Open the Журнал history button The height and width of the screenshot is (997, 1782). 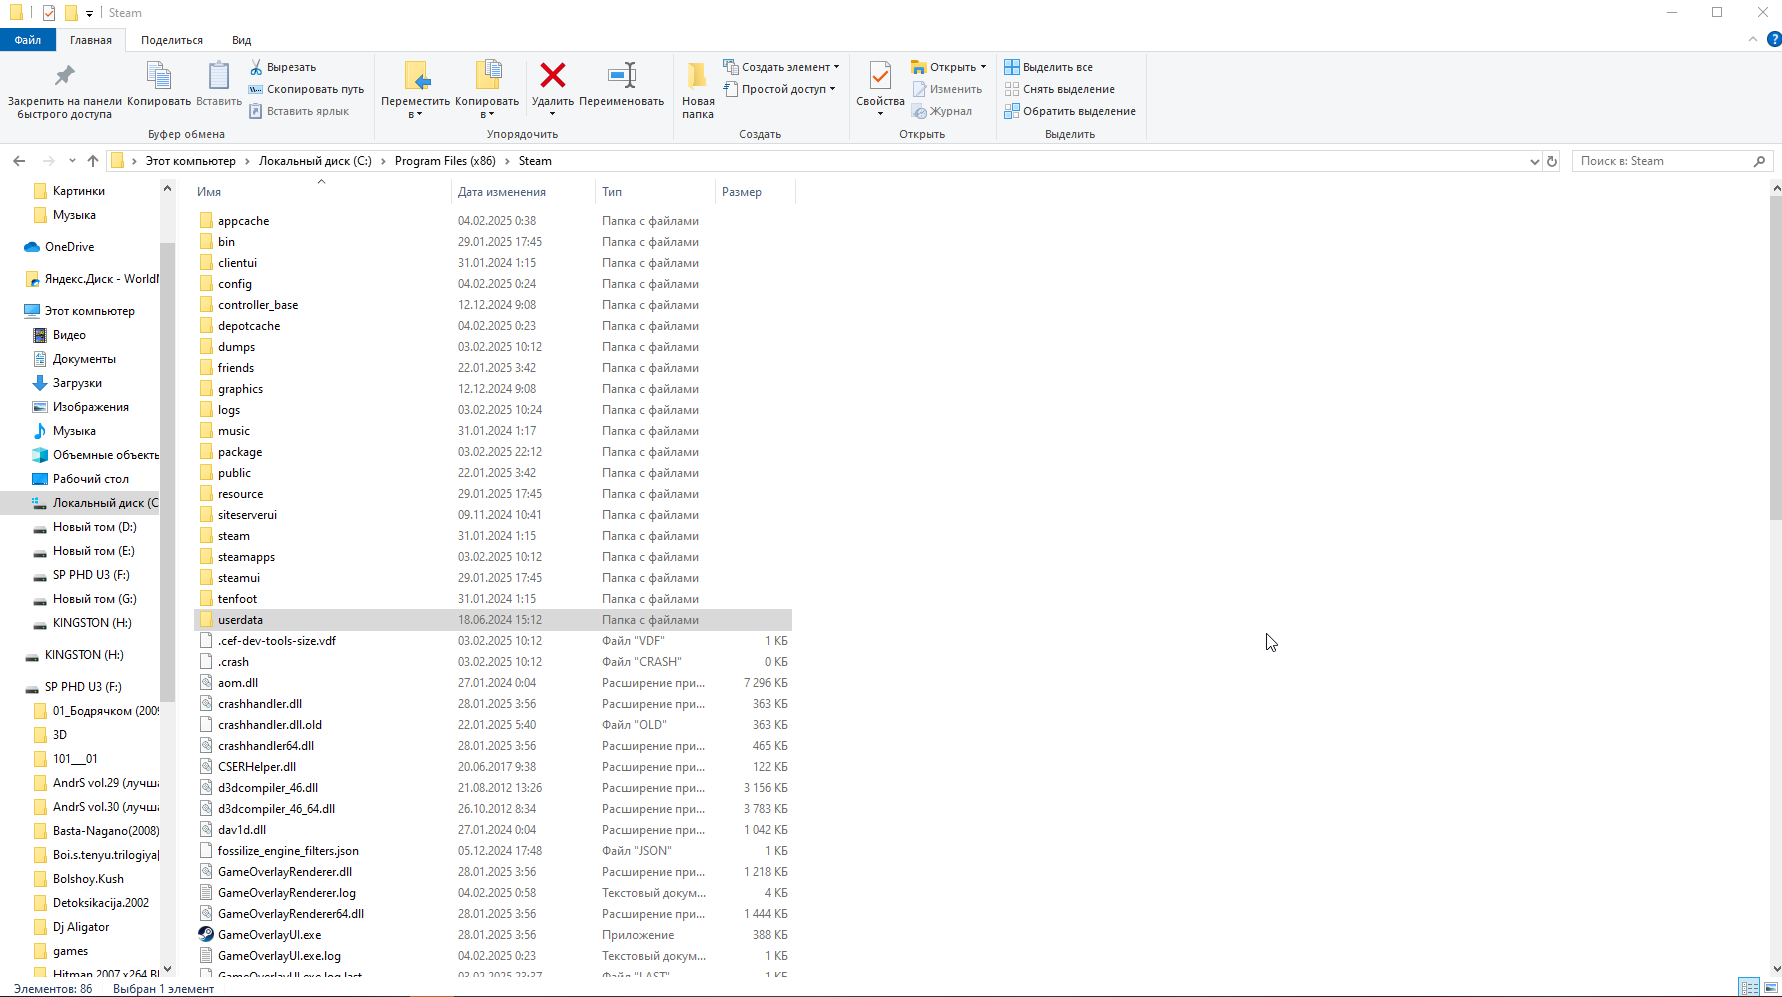pos(942,111)
